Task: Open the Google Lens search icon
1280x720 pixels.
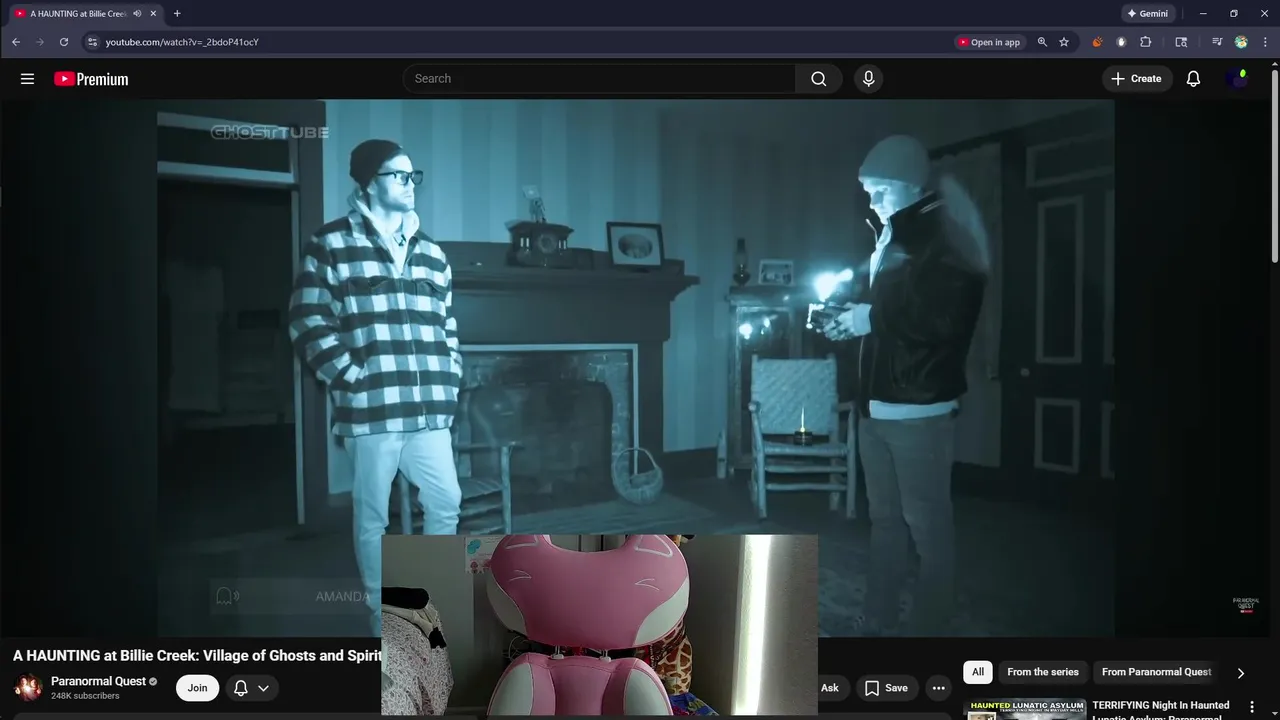Action: pos(1181,42)
